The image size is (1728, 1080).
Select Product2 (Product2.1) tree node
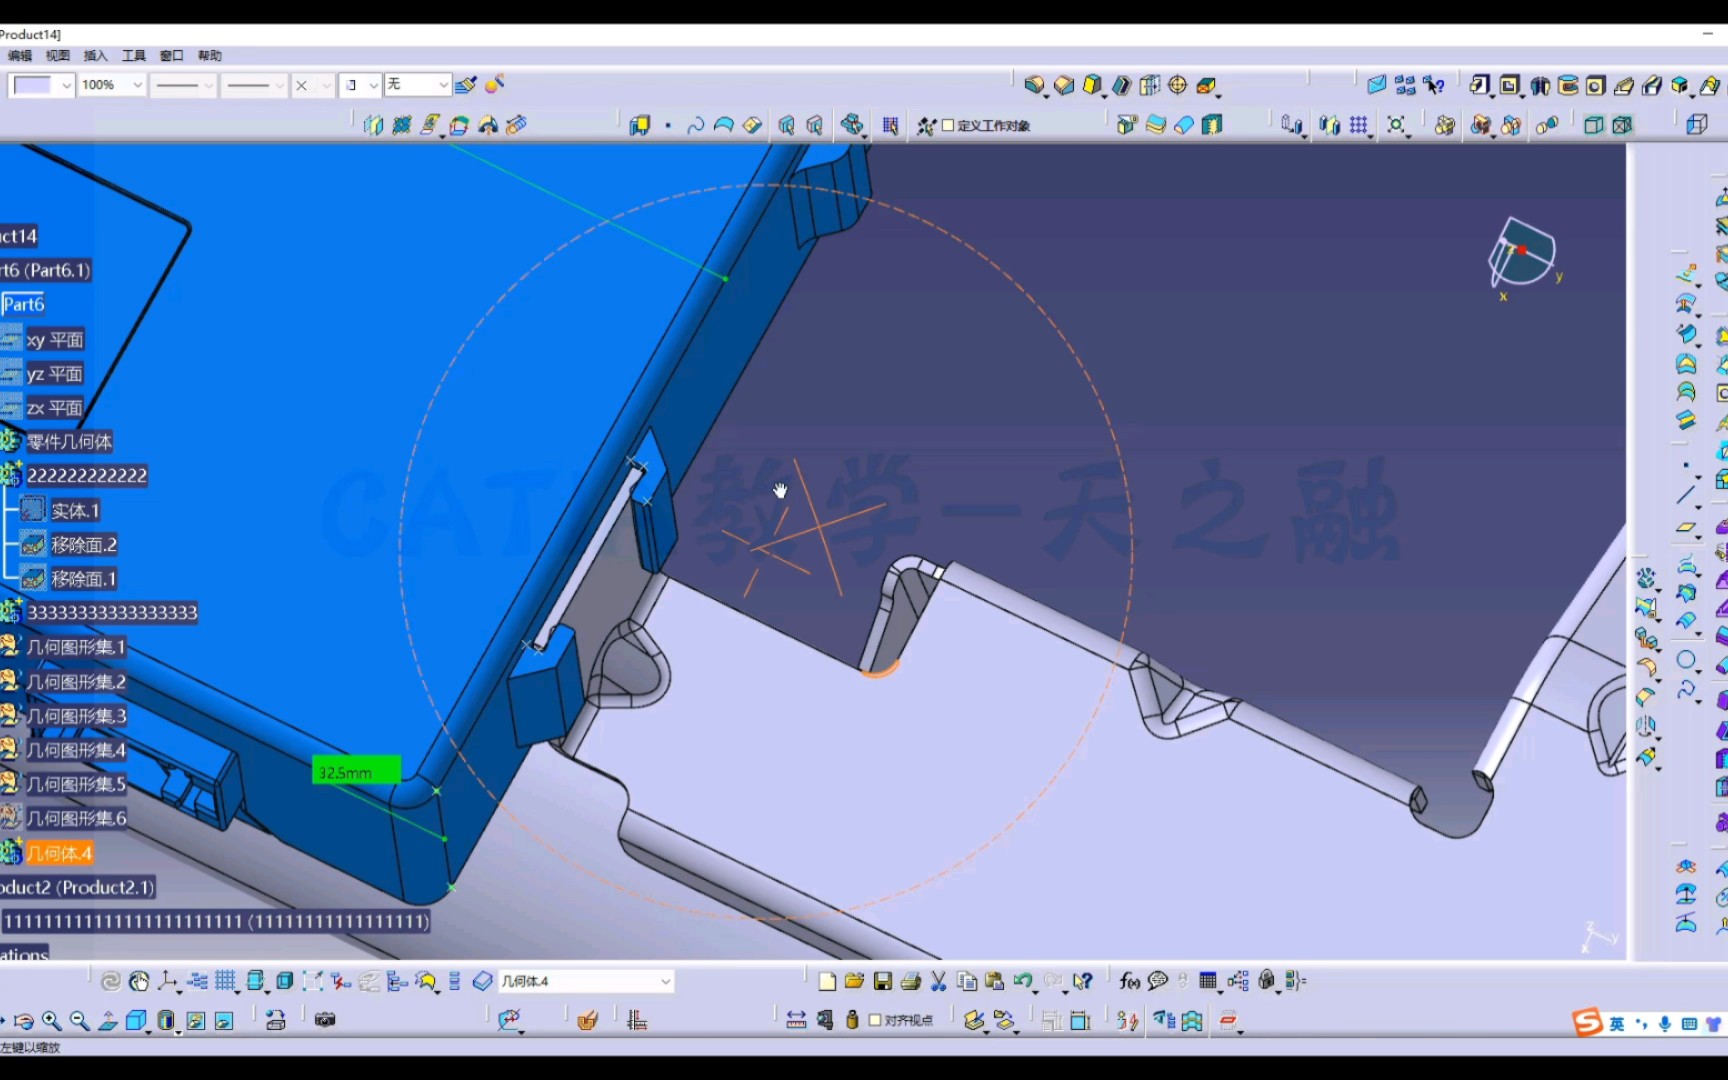coord(78,887)
